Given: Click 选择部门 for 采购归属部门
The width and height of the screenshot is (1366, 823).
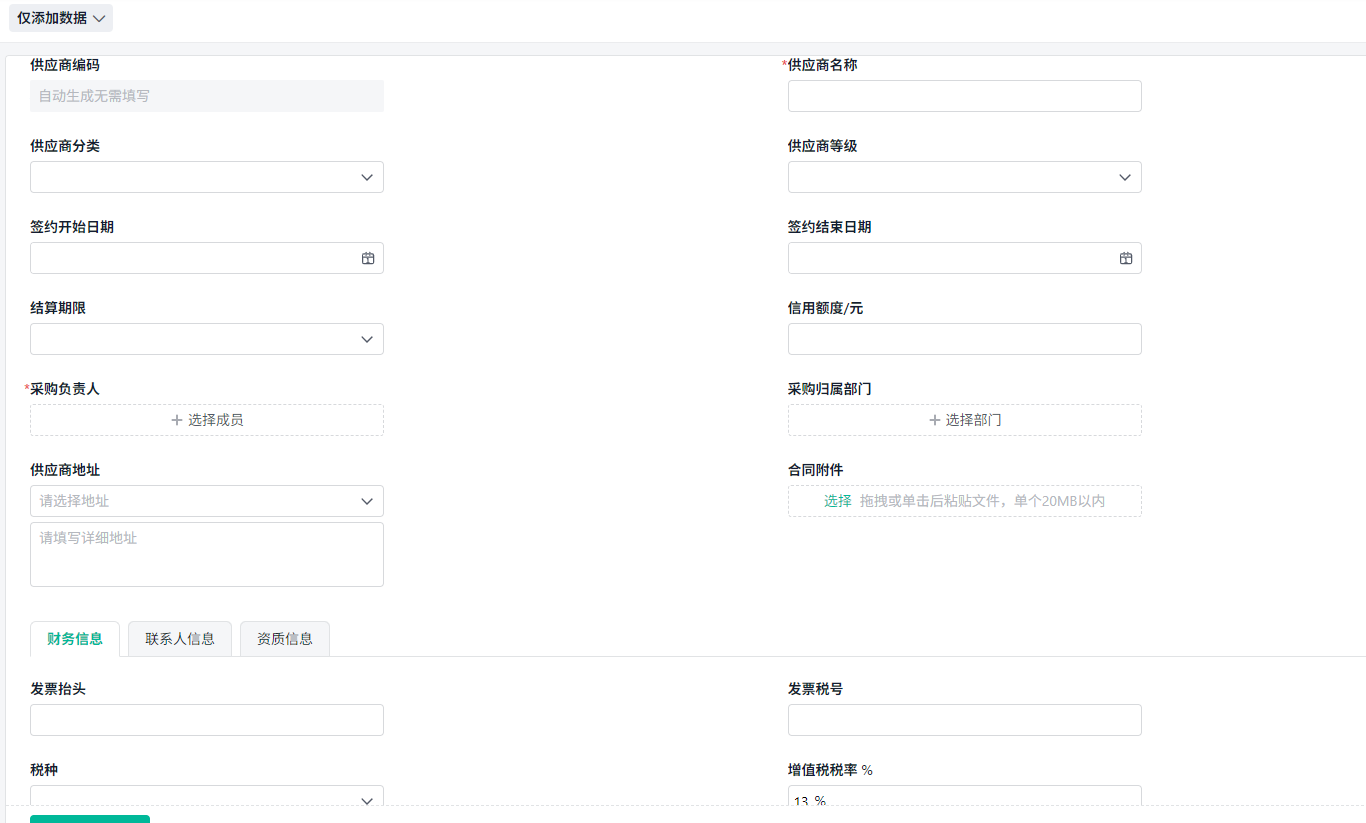Looking at the screenshot, I should (x=964, y=420).
